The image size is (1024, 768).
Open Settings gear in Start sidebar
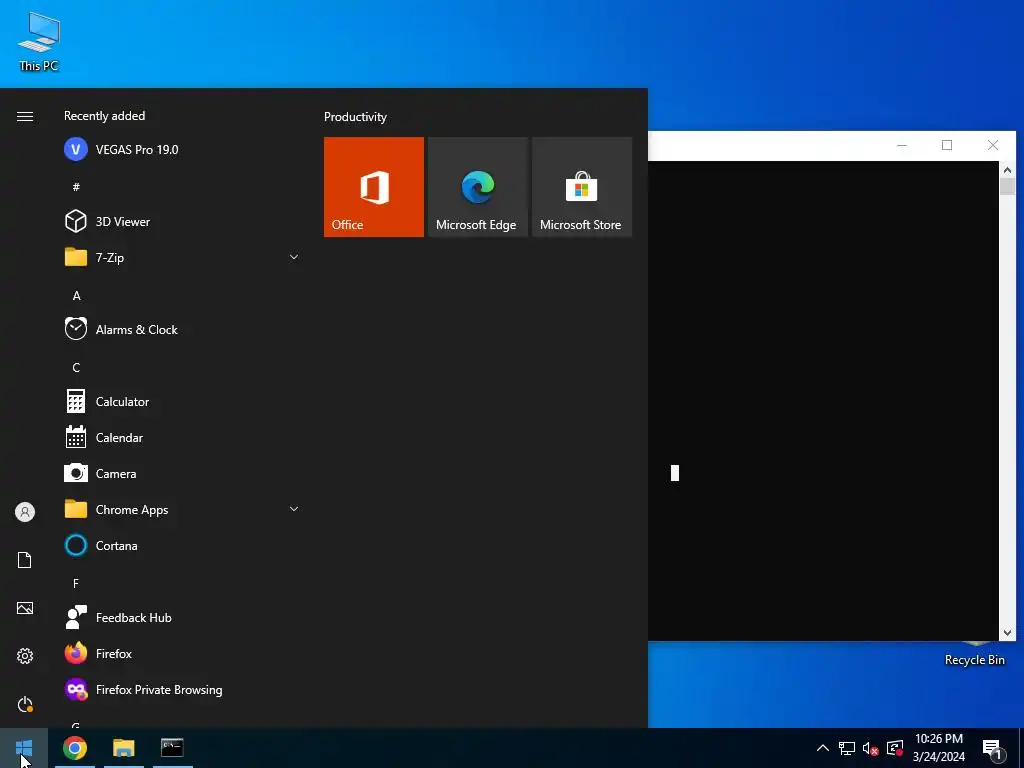coord(25,656)
